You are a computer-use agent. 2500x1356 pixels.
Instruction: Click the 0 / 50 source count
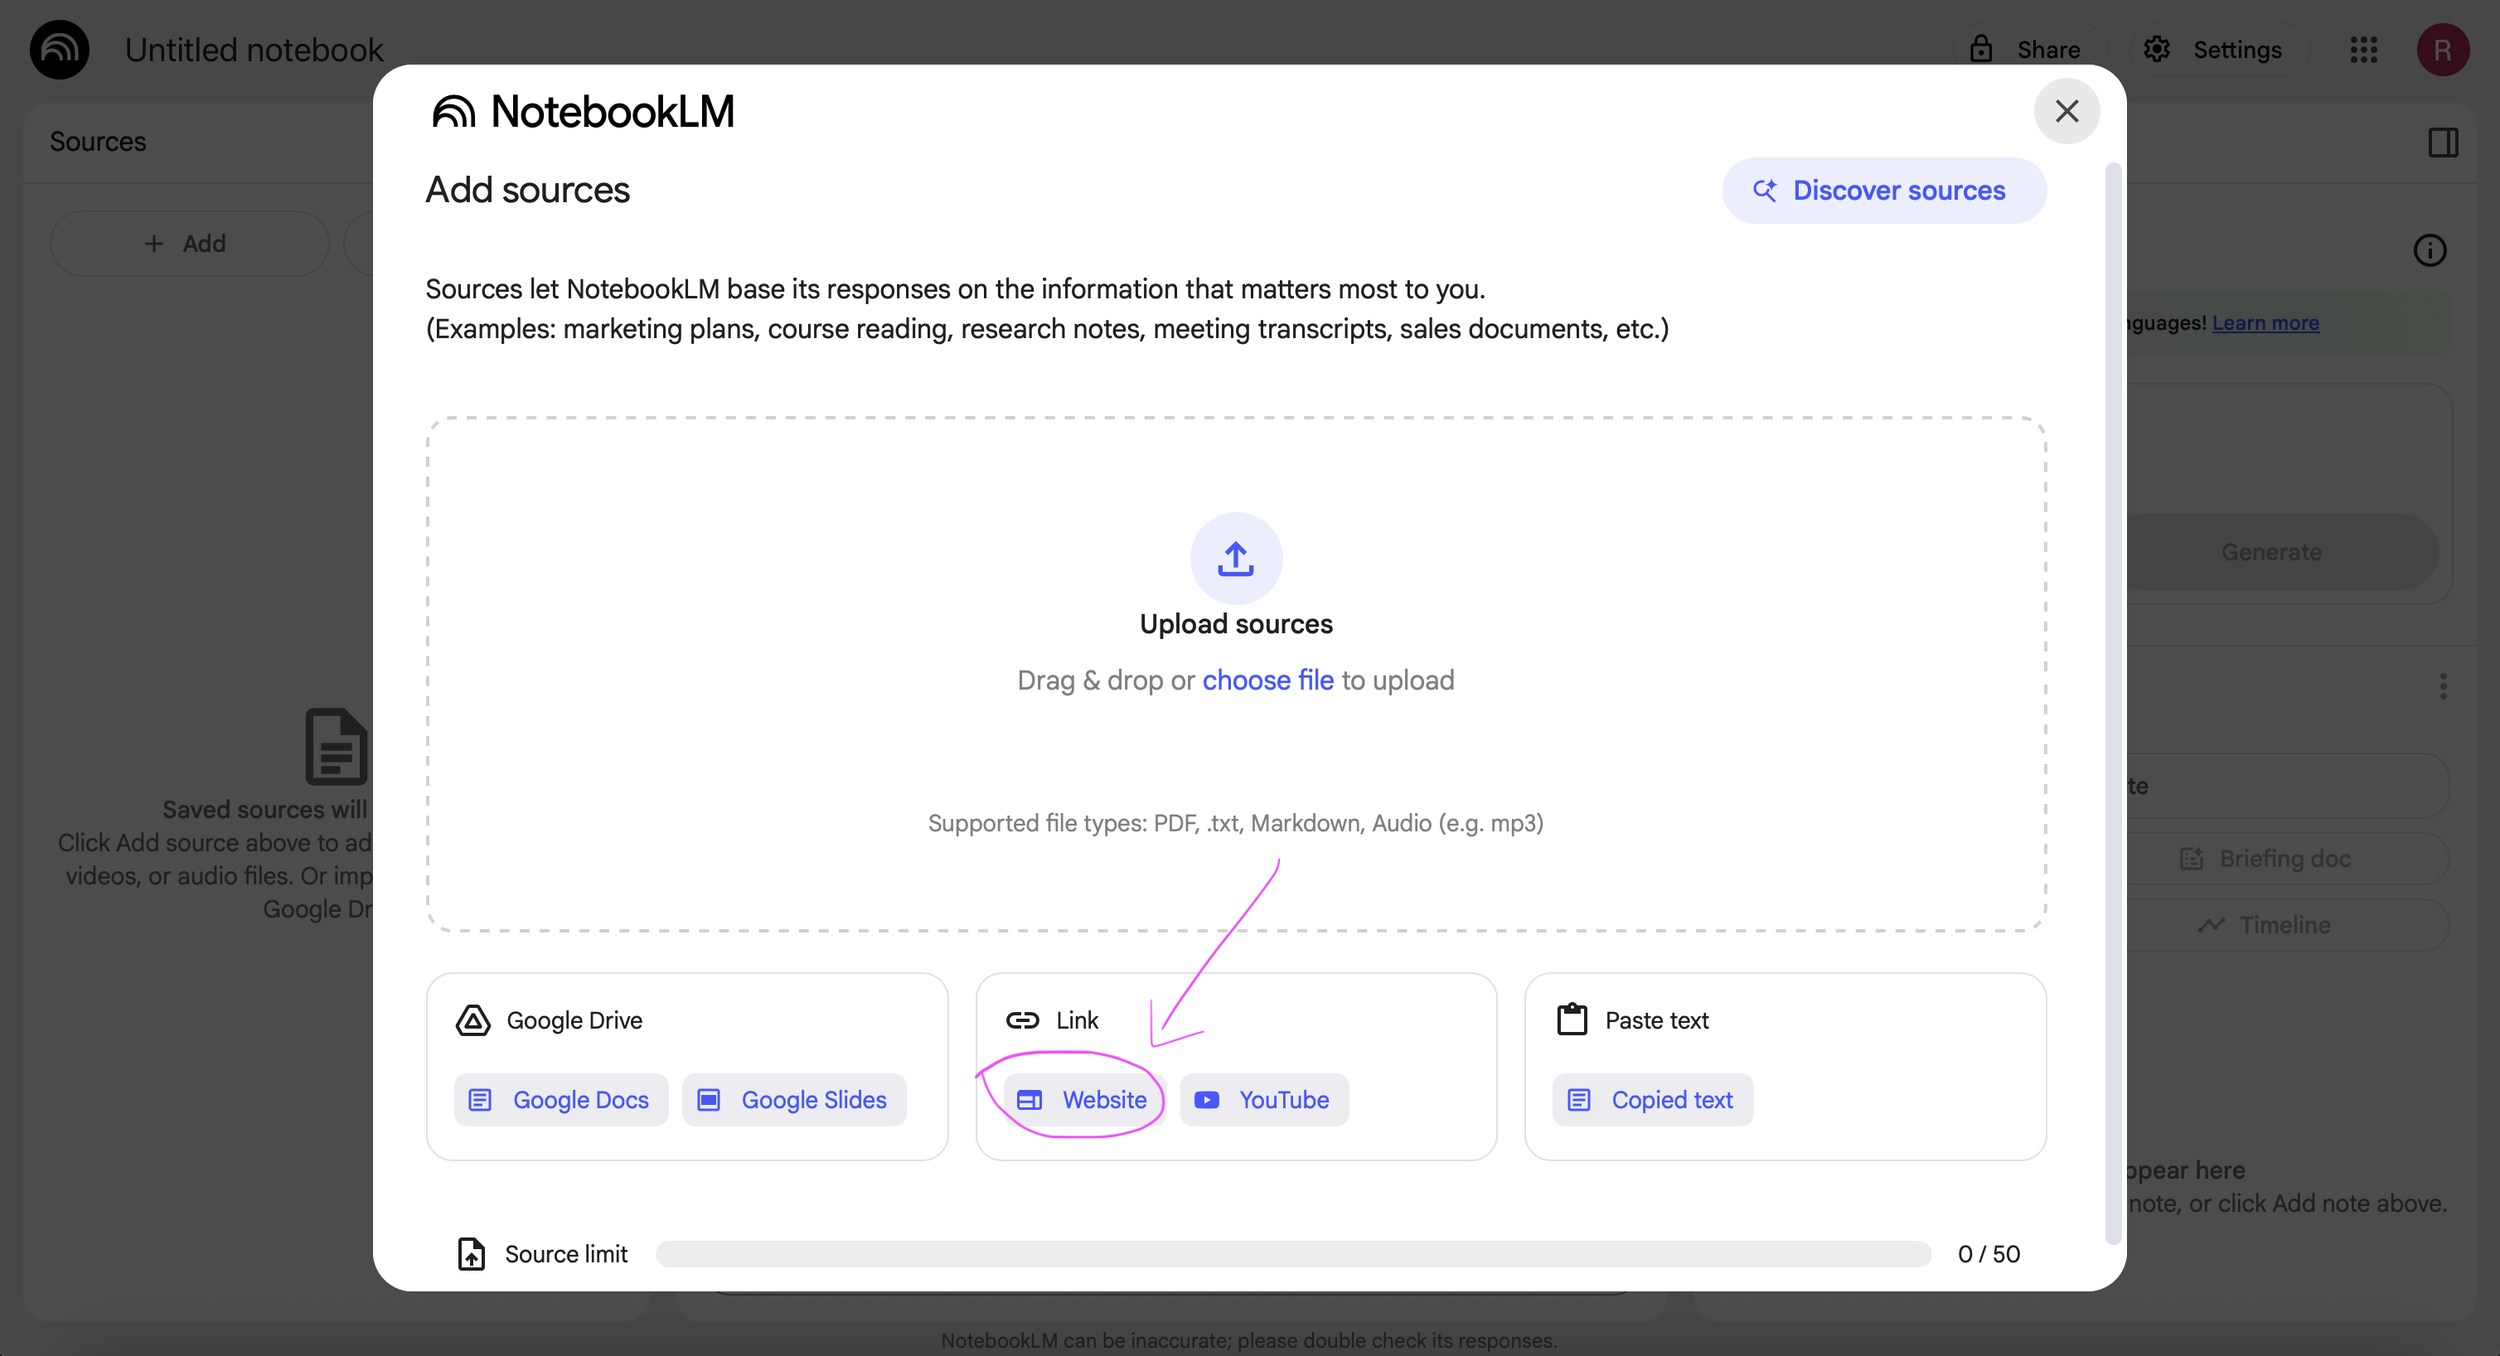pos(1988,1254)
